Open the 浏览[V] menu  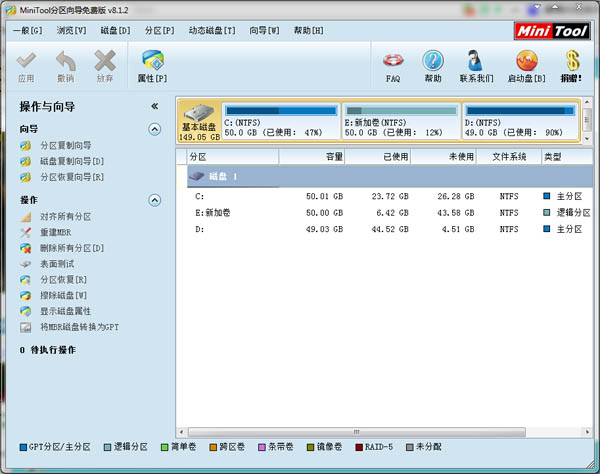(x=72, y=31)
